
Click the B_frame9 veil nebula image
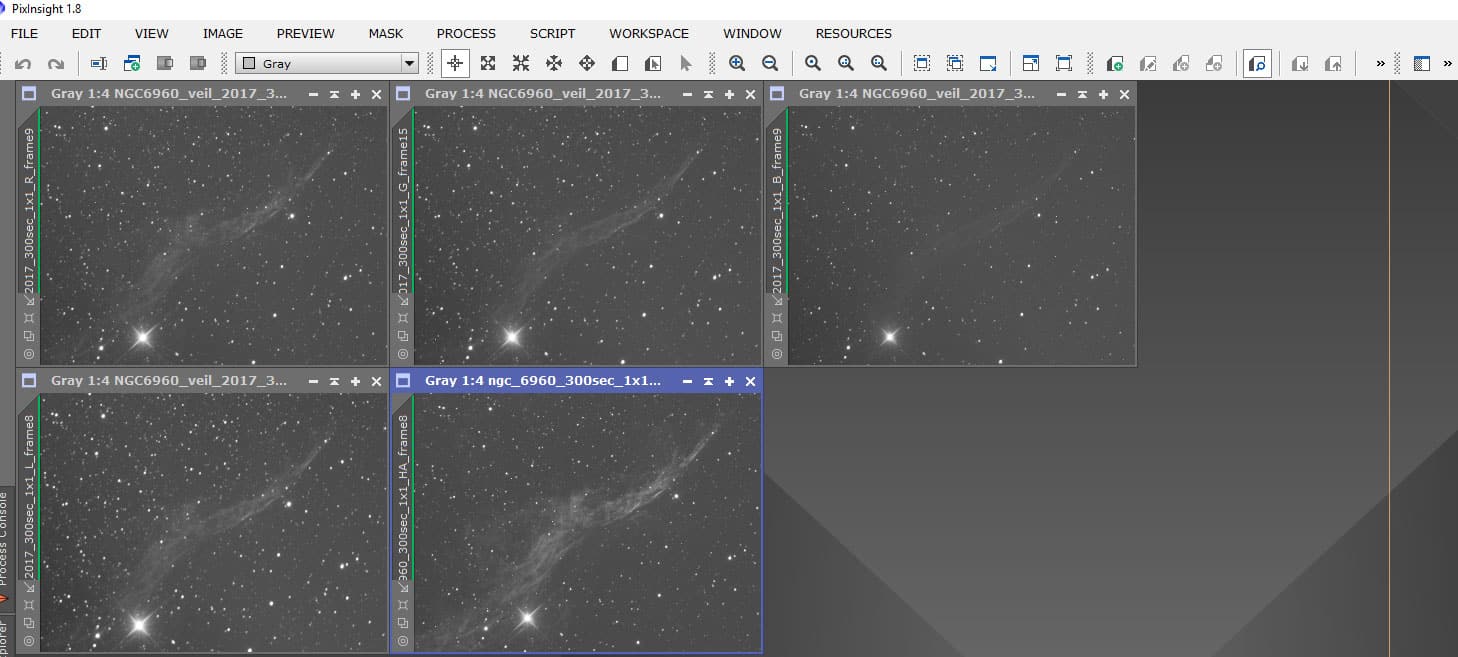coord(962,236)
